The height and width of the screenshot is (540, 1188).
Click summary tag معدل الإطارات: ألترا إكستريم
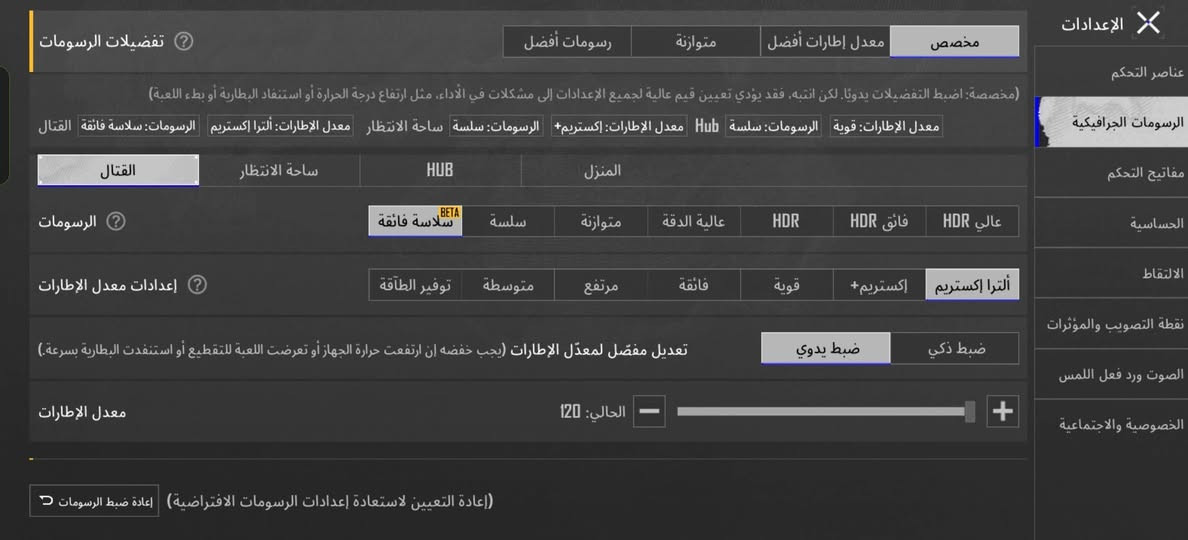[x=280, y=126]
